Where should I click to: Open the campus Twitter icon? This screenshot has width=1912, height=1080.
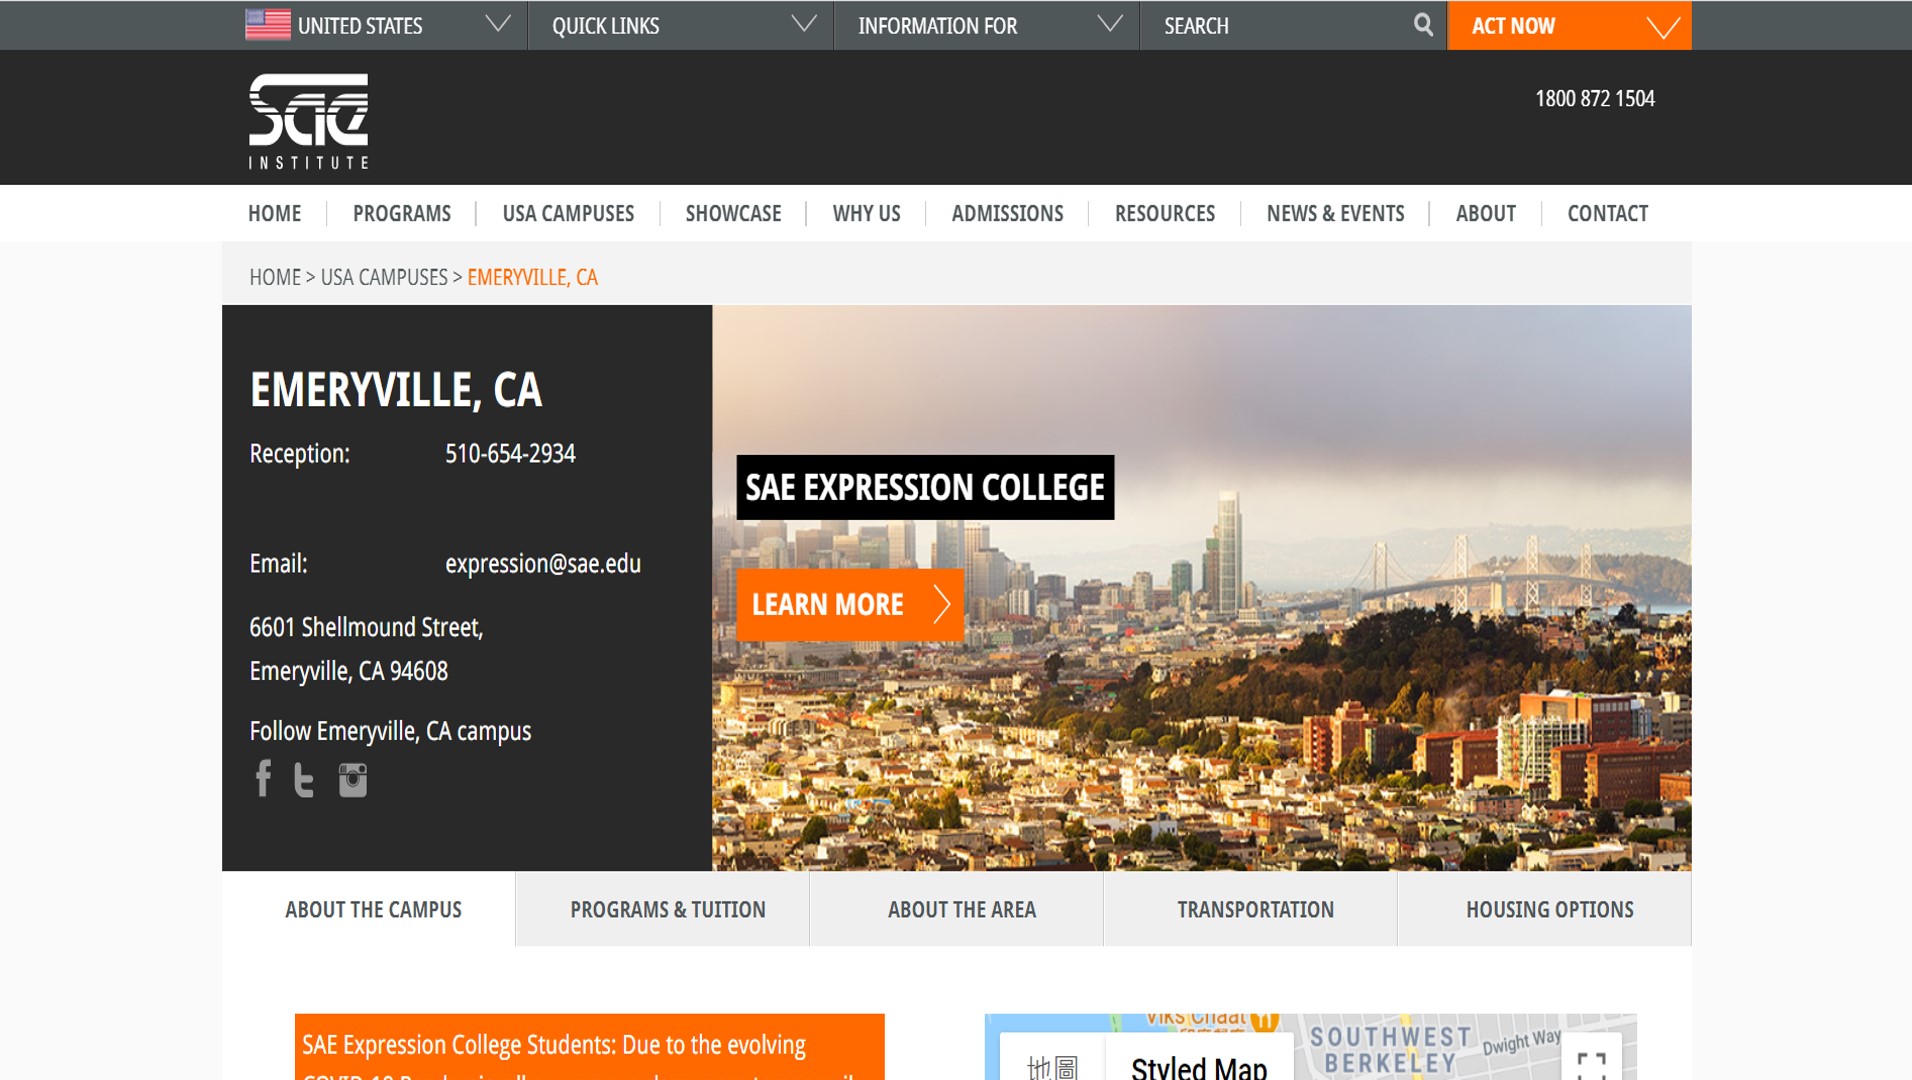[x=304, y=780]
